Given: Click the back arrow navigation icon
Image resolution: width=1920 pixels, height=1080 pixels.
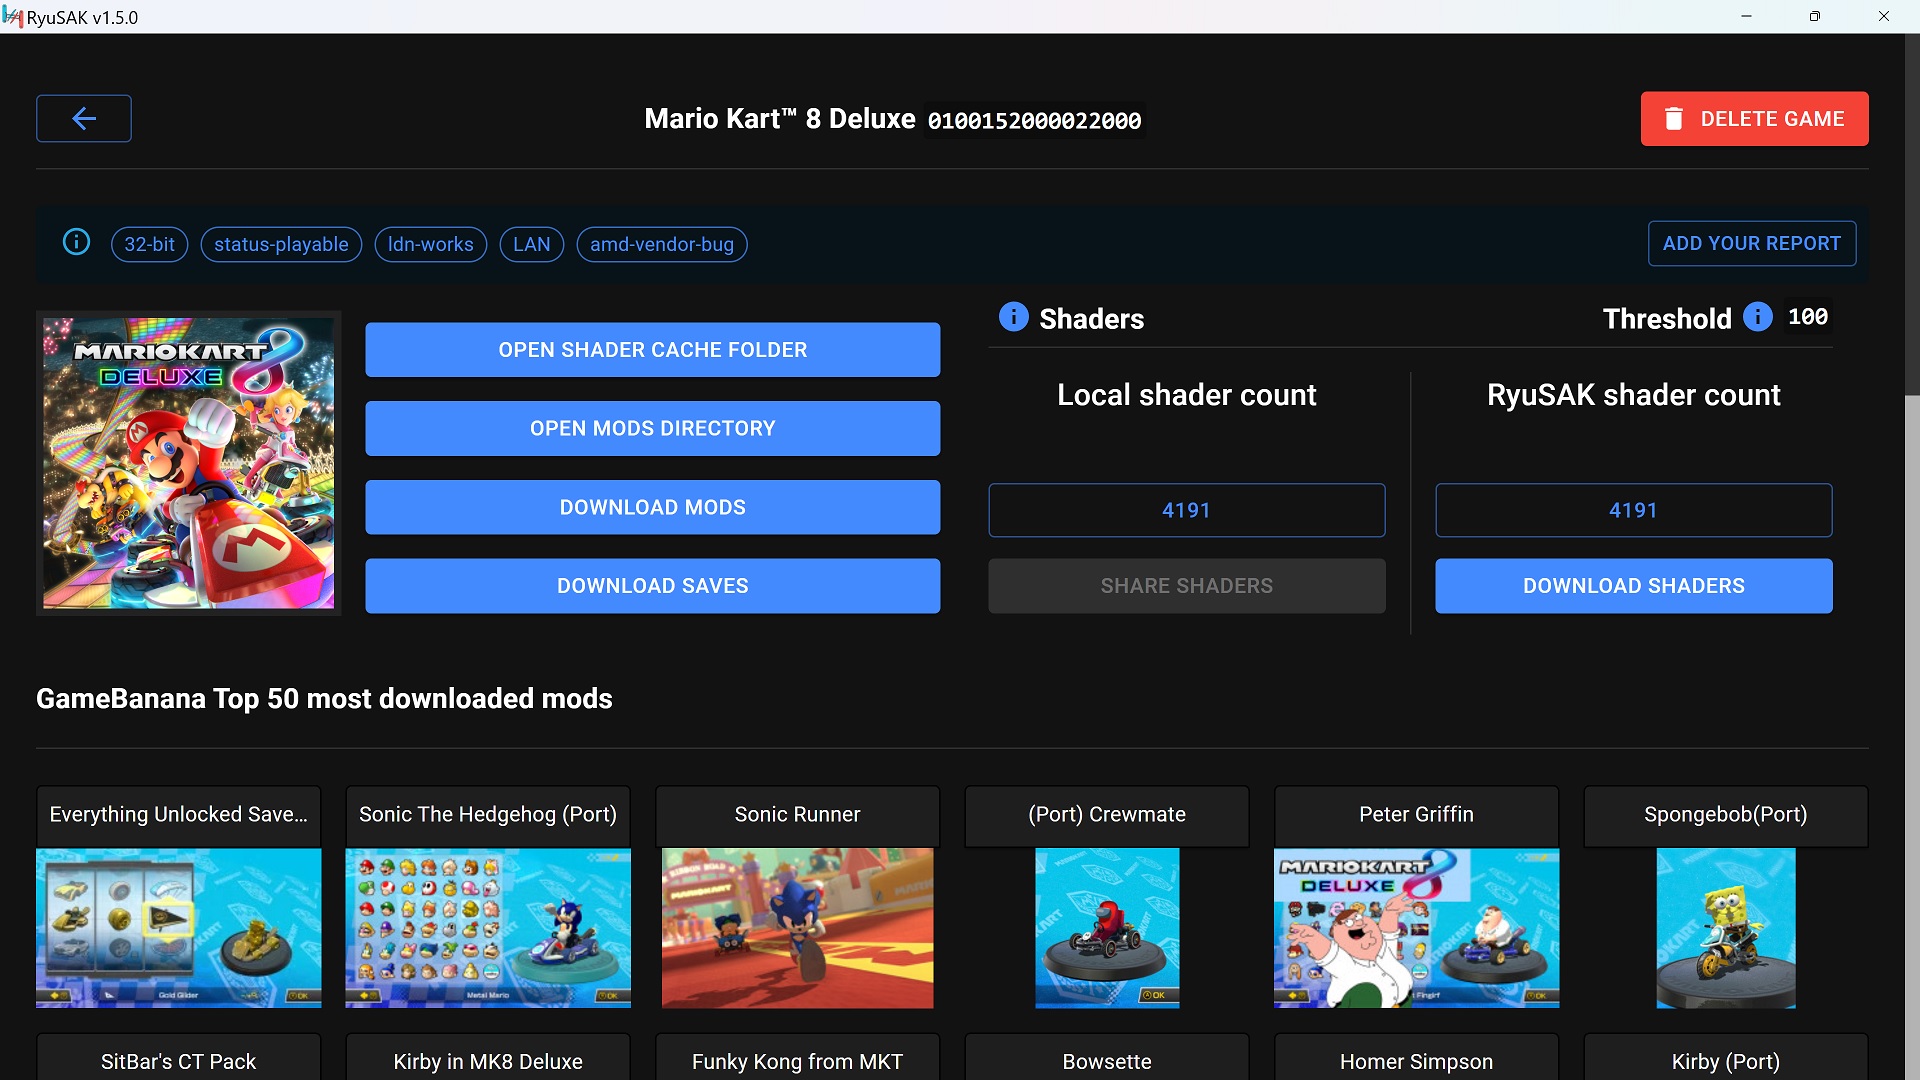Looking at the screenshot, I should 84,119.
